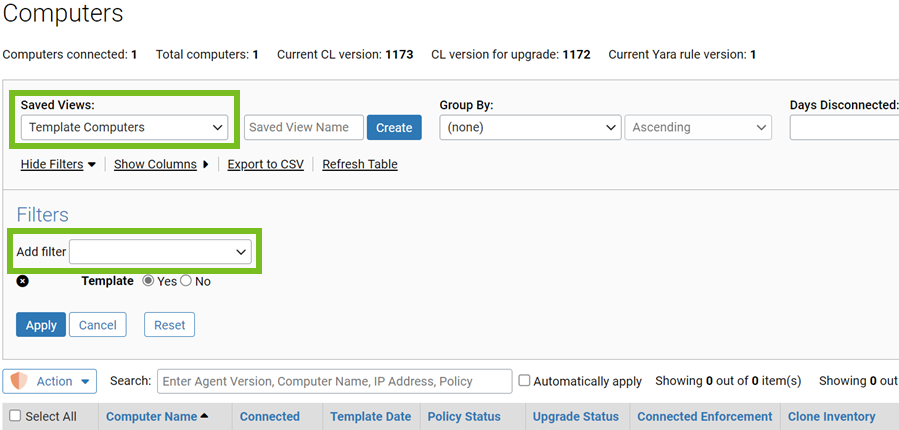The height and width of the screenshot is (430, 899).
Task: Enable Automatically apply checkbox
Action: 524,381
